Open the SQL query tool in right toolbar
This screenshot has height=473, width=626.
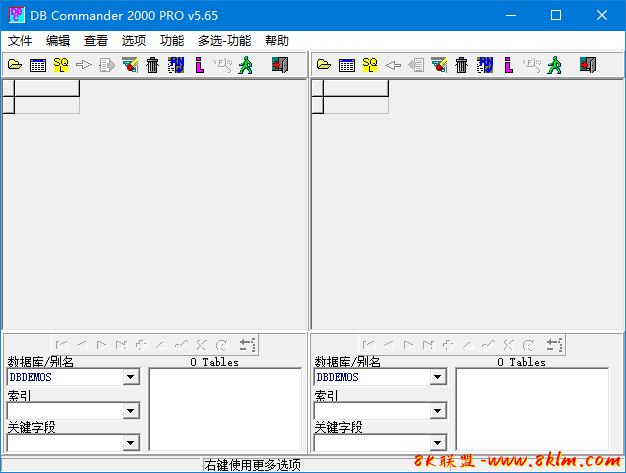(x=370, y=65)
